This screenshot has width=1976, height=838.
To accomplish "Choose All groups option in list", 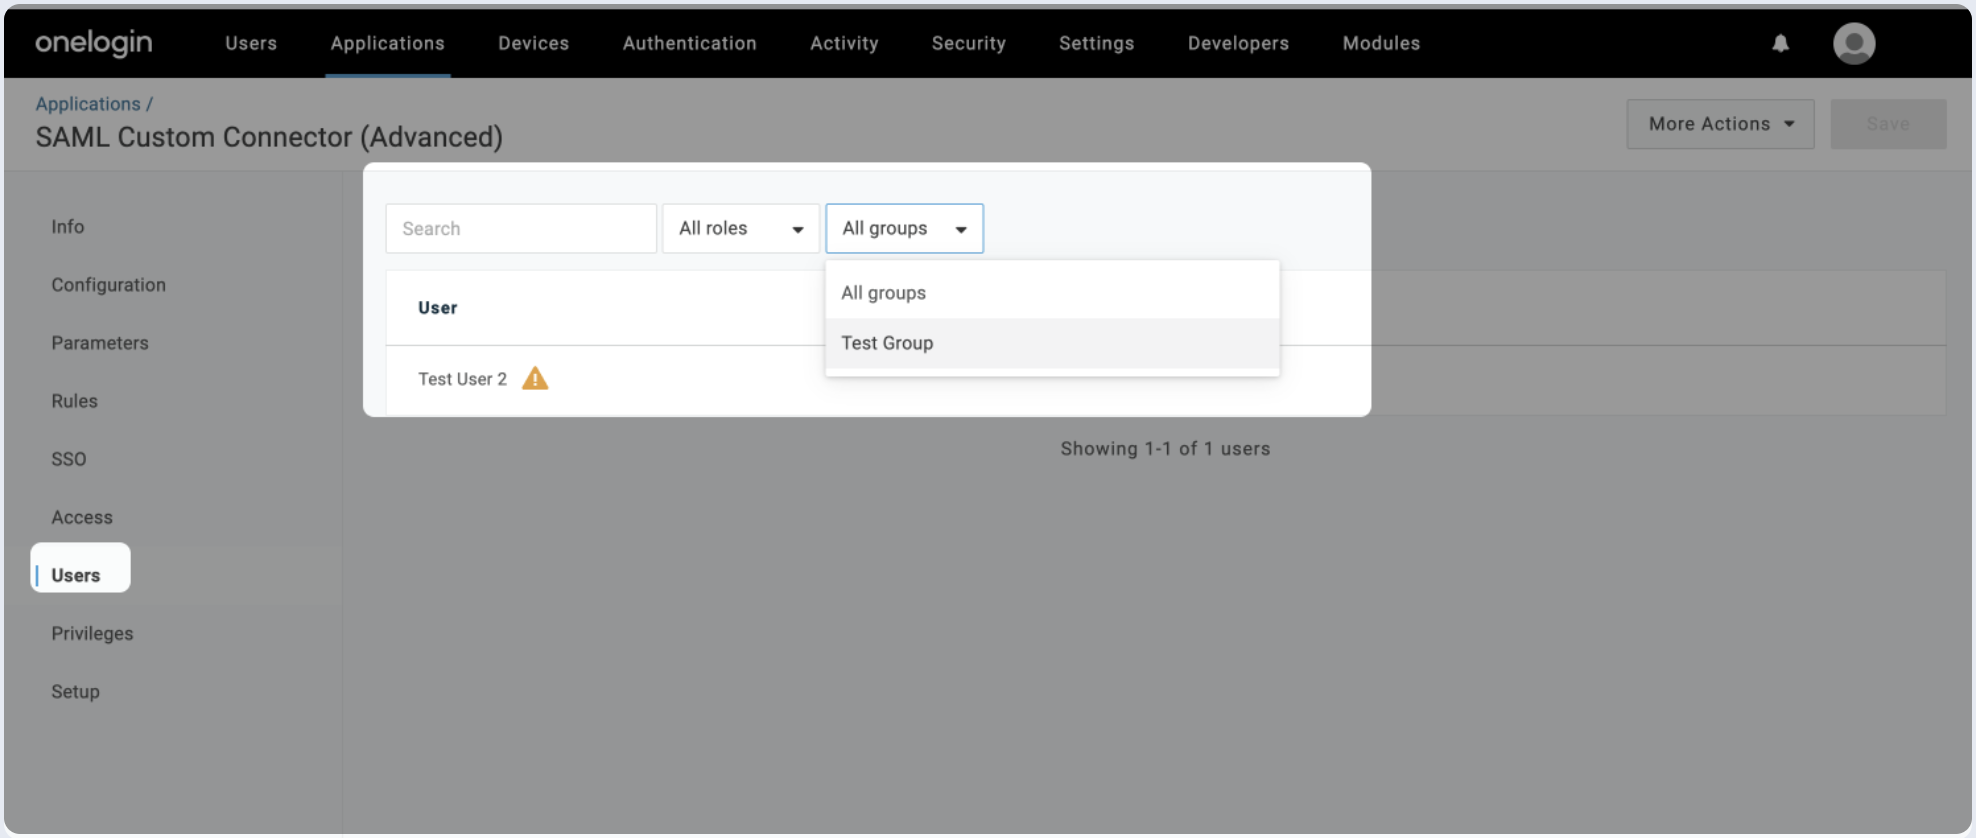I will [x=883, y=293].
